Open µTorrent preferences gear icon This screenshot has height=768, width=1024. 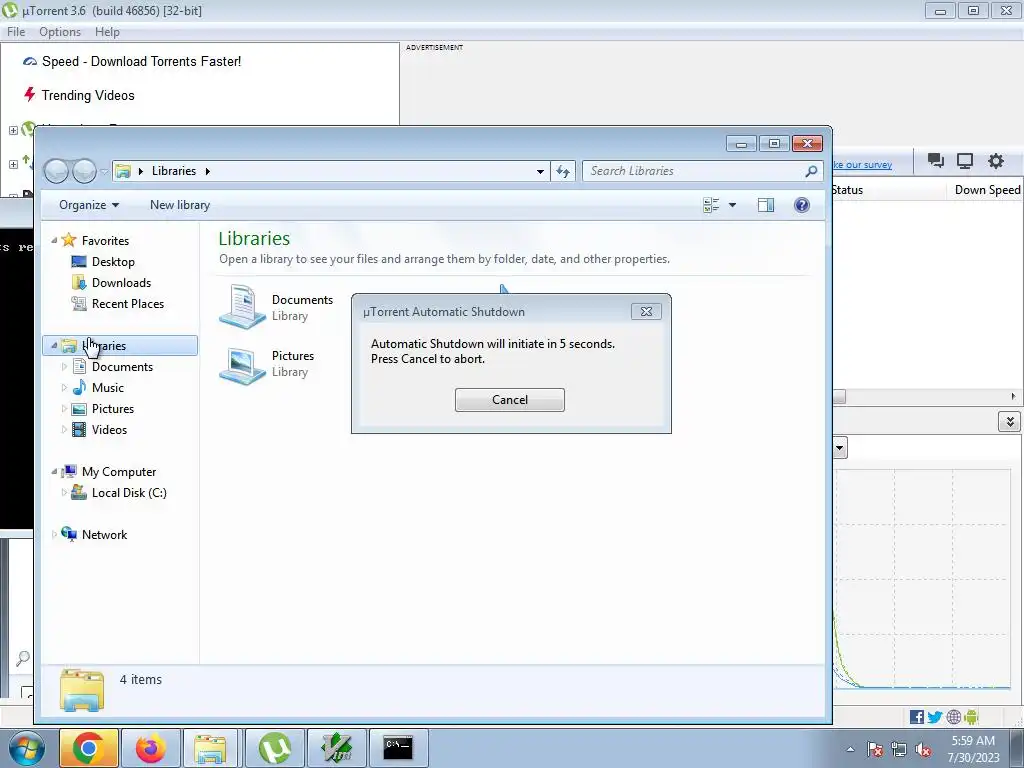(995, 161)
